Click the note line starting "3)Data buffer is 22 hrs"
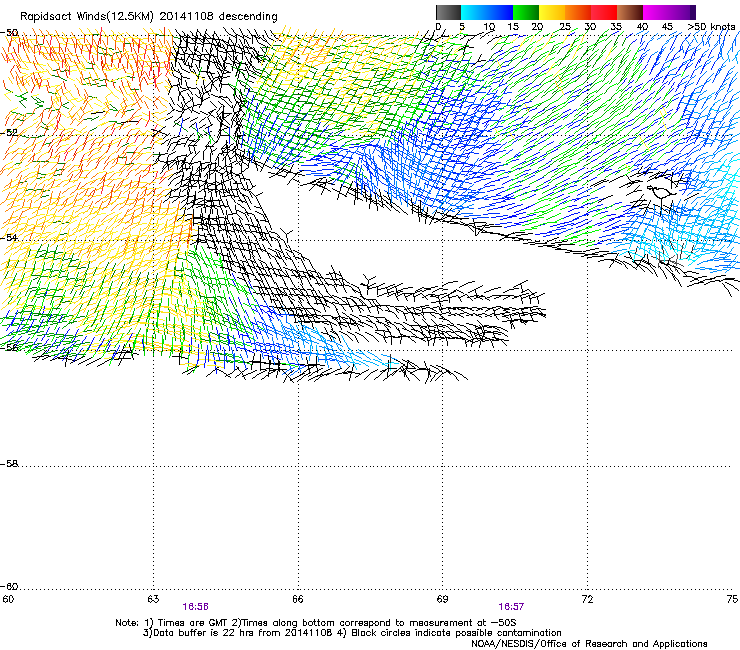 point(352,633)
